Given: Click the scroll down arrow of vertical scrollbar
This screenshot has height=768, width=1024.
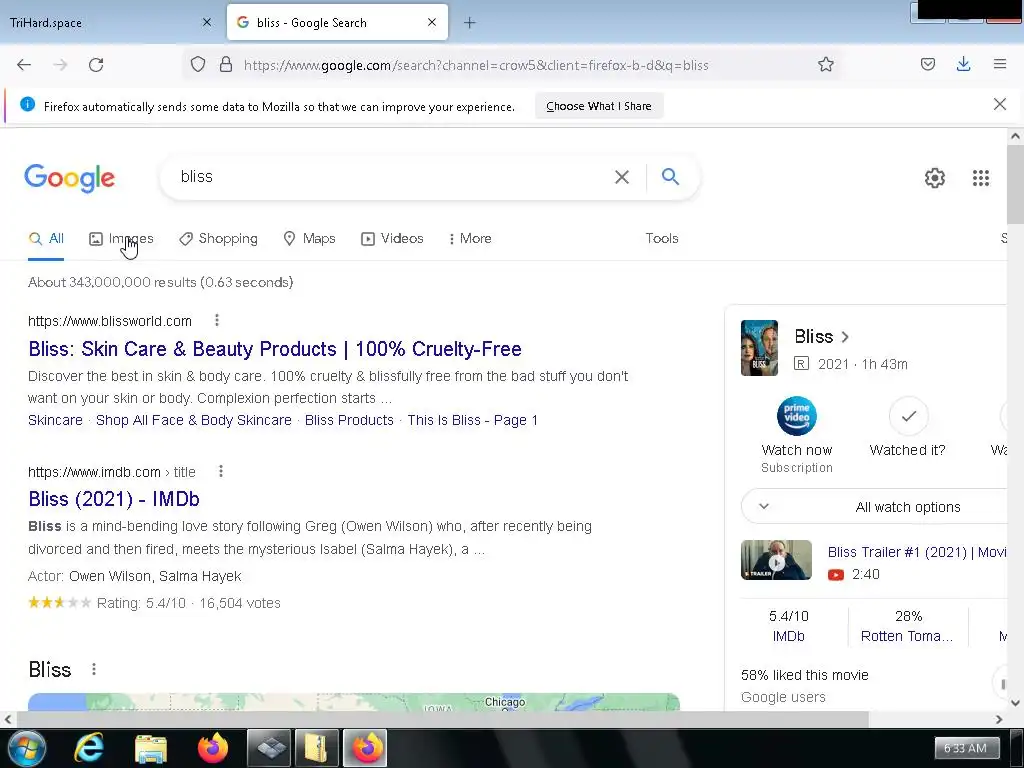Looking at the screenshot, I should point(1015,703).
